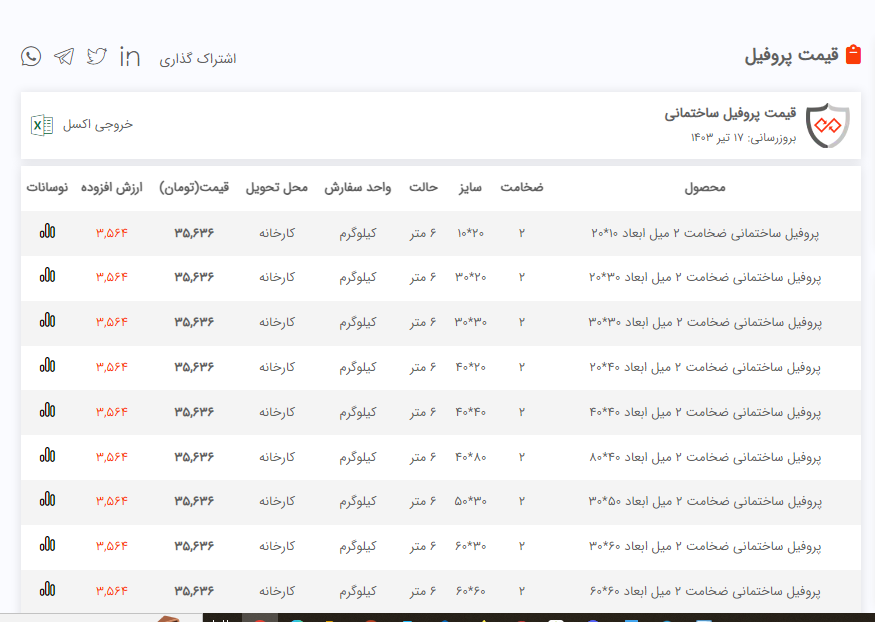
Task: Click the shield logo beside the table title
Action: [x=827, y=125]
